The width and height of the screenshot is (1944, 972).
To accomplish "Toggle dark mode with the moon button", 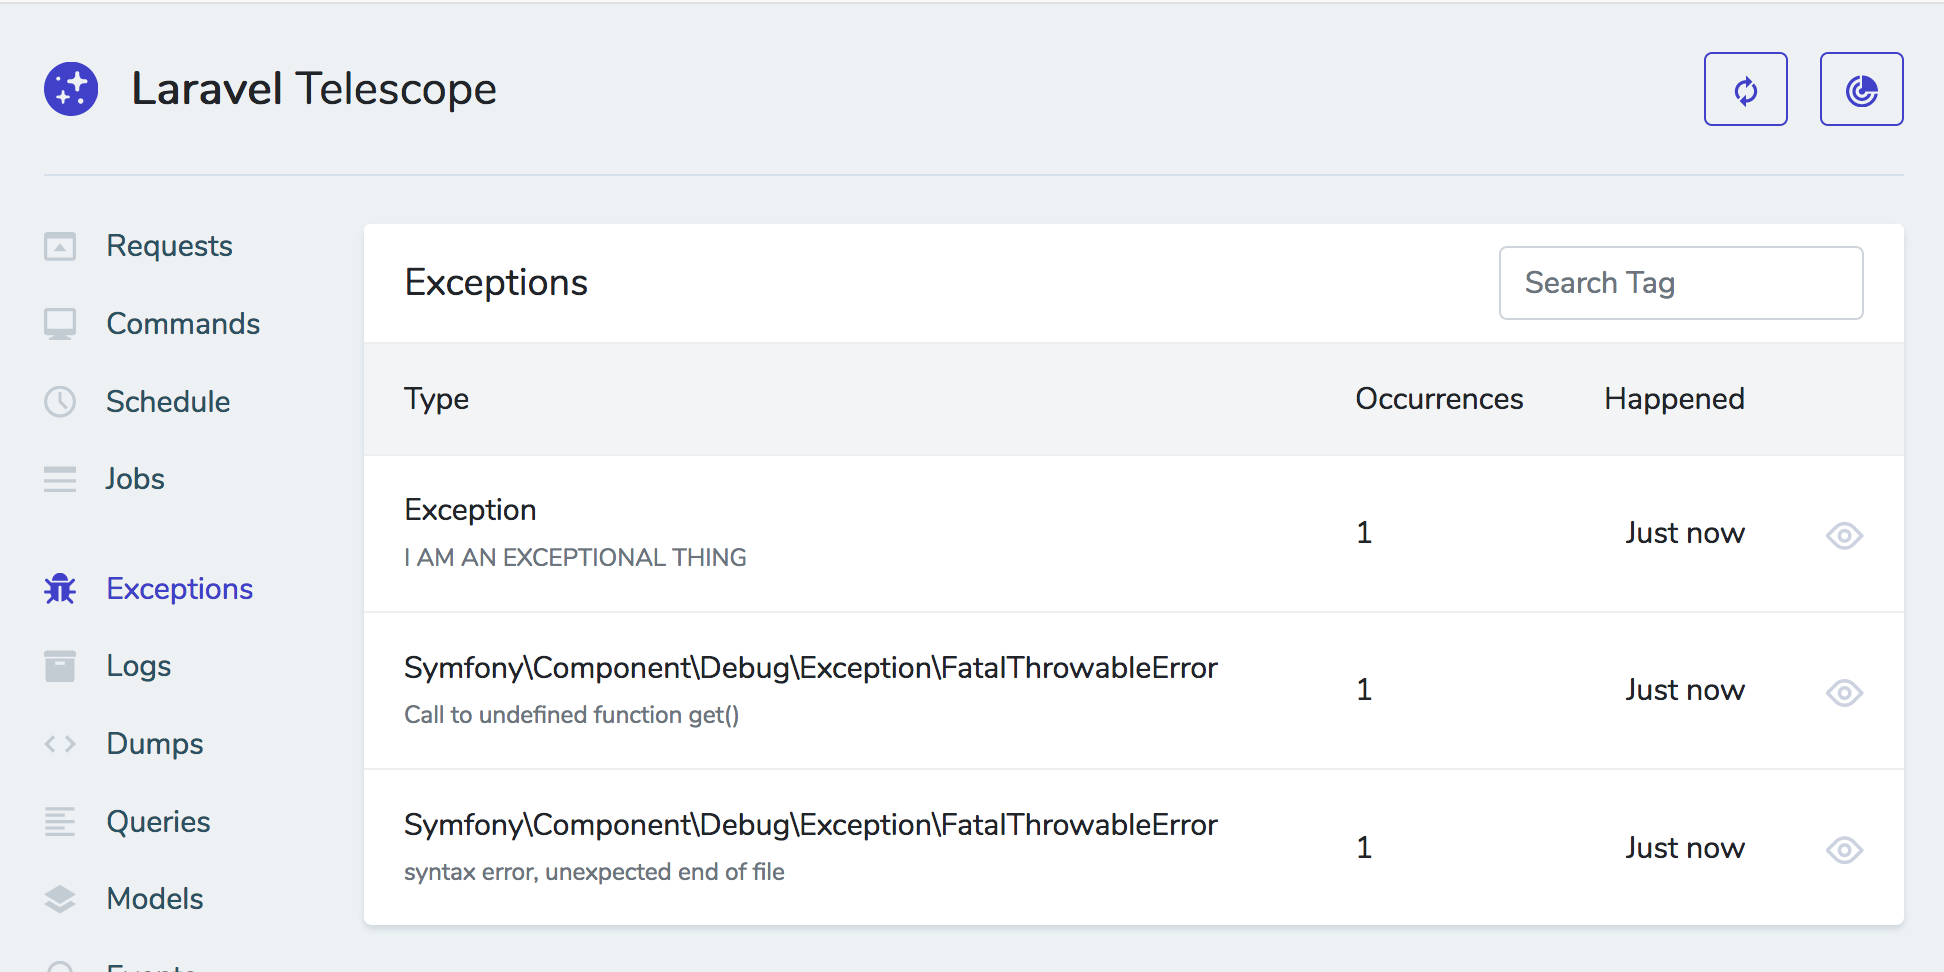I will [x=1861, y=89].
